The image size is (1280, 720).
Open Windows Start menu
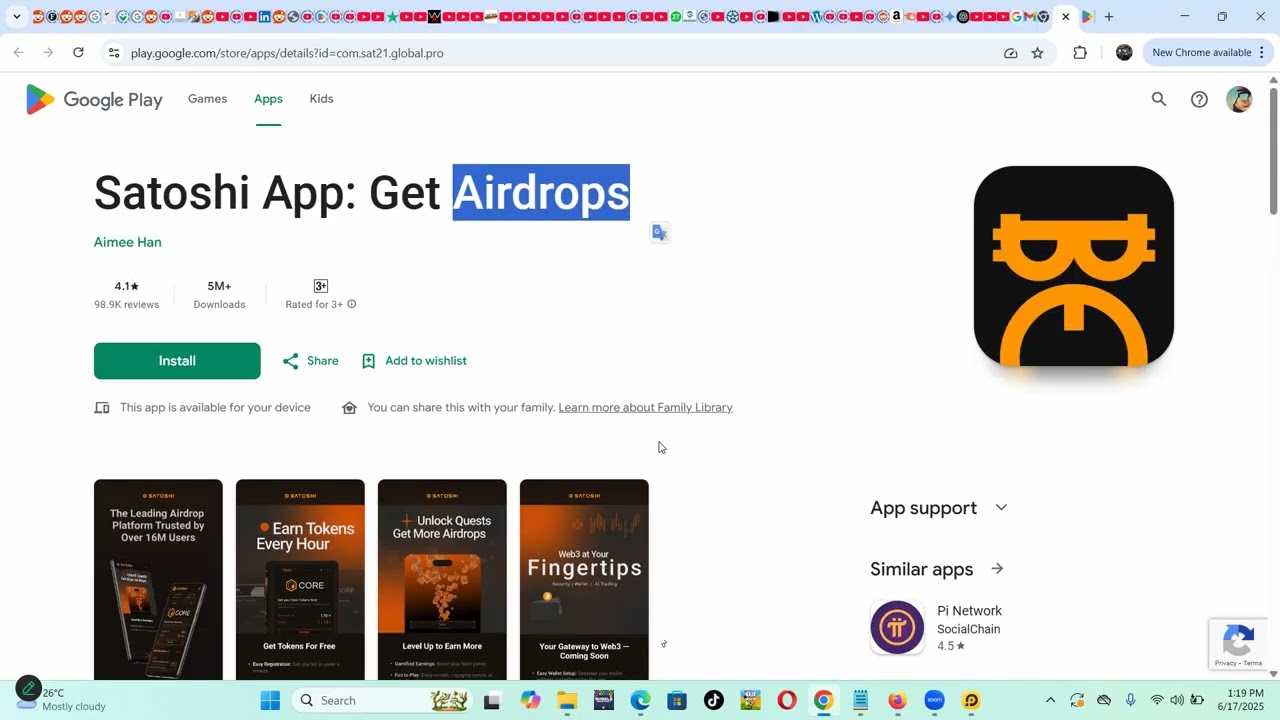(x=270, y=700)
